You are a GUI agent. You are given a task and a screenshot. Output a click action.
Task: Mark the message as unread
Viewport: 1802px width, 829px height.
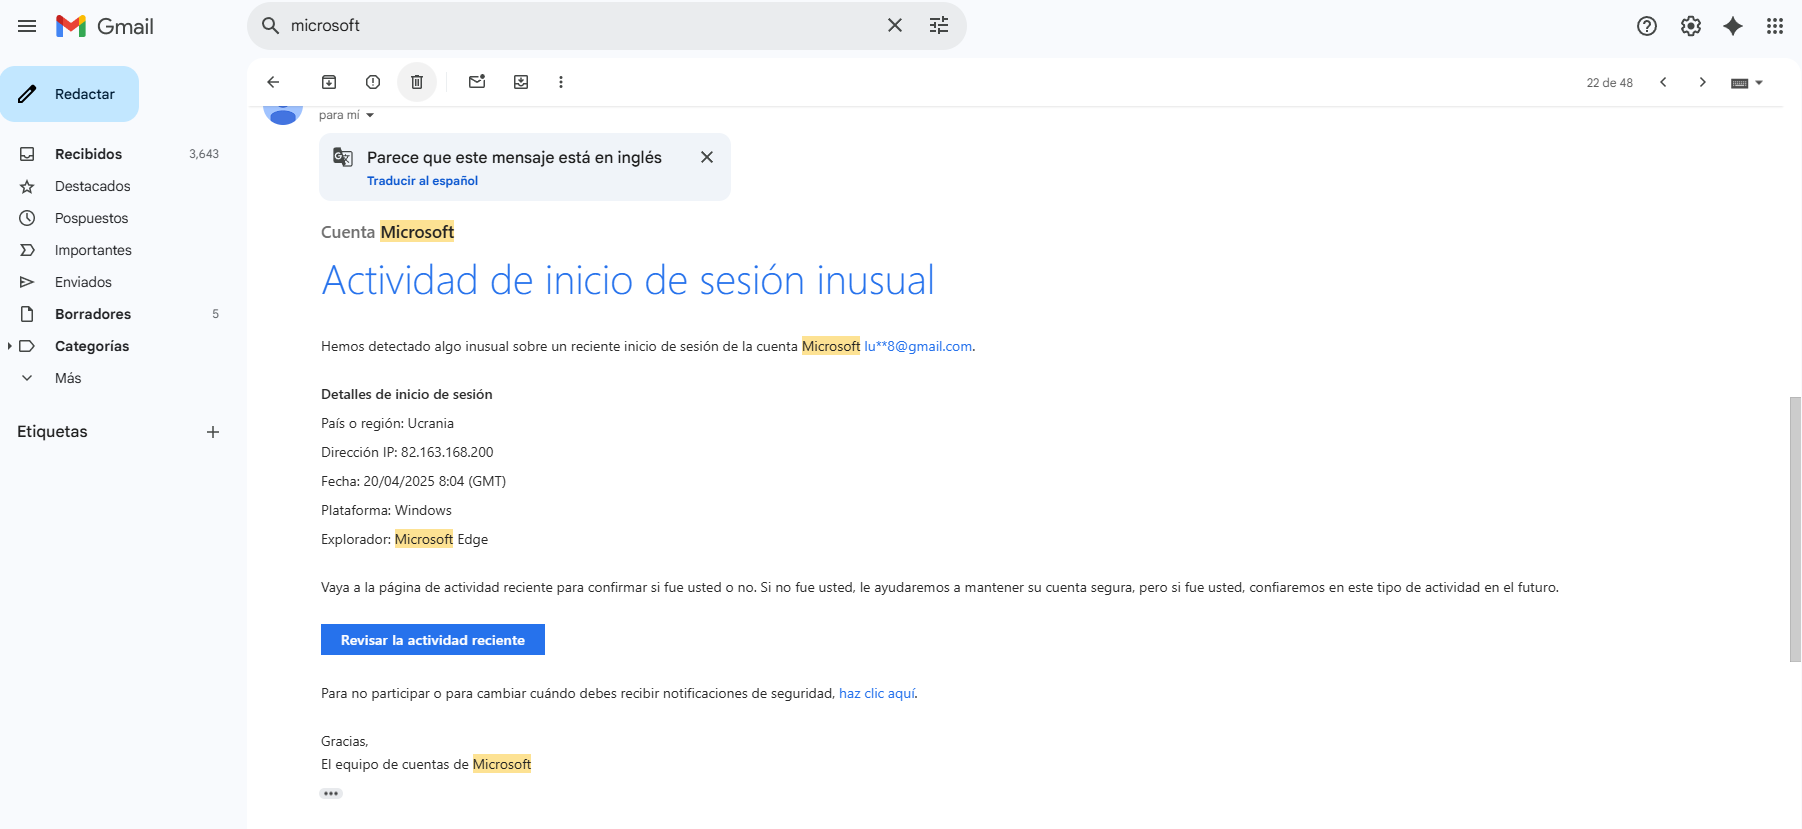tap(477, 82)
